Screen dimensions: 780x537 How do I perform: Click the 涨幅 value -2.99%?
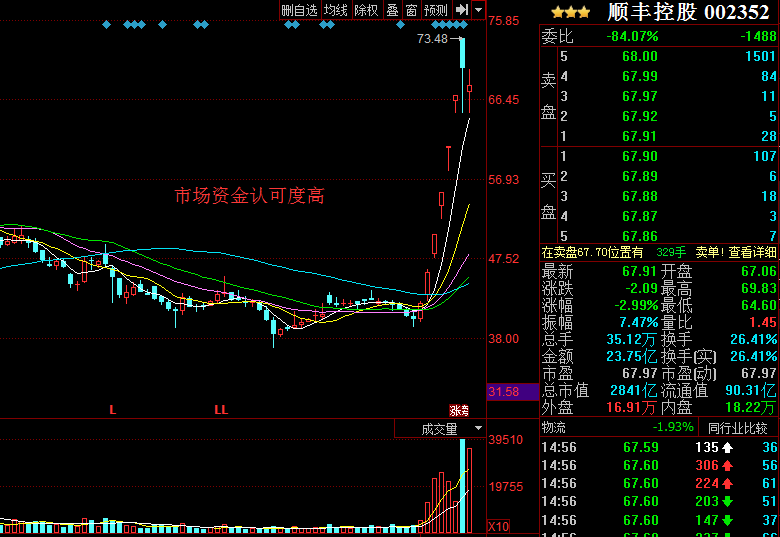pos(636,305)
